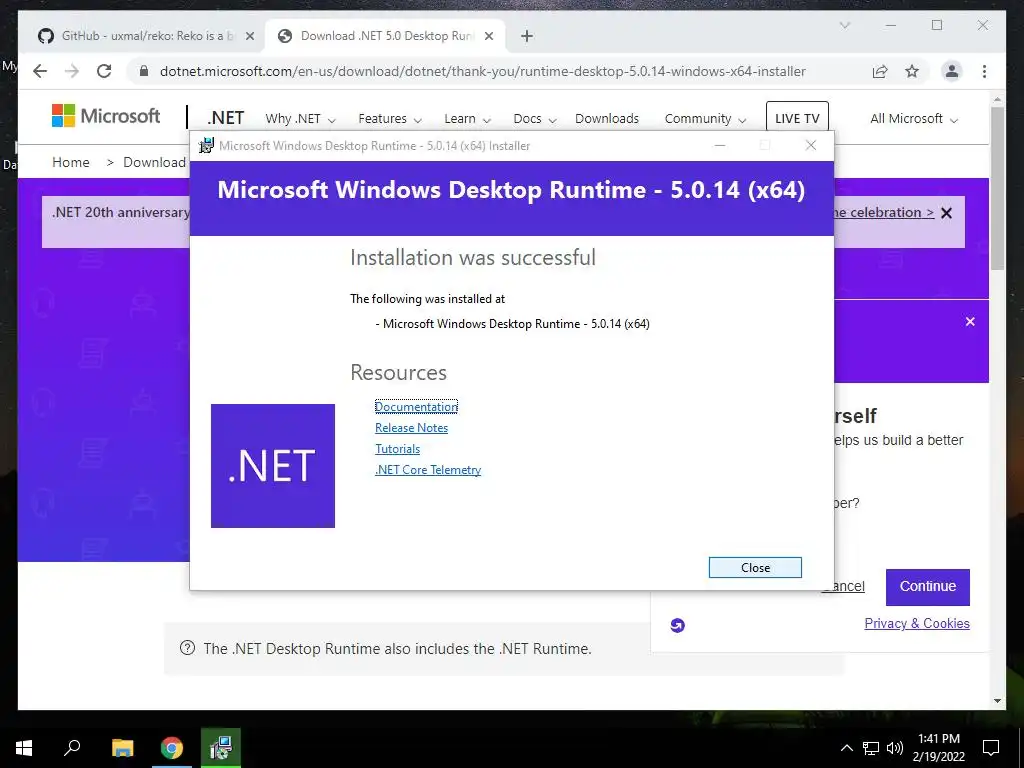This screenshot has width=1024, height=768.
Task: Click the LIVE TV button
Action: coord(797,118)
